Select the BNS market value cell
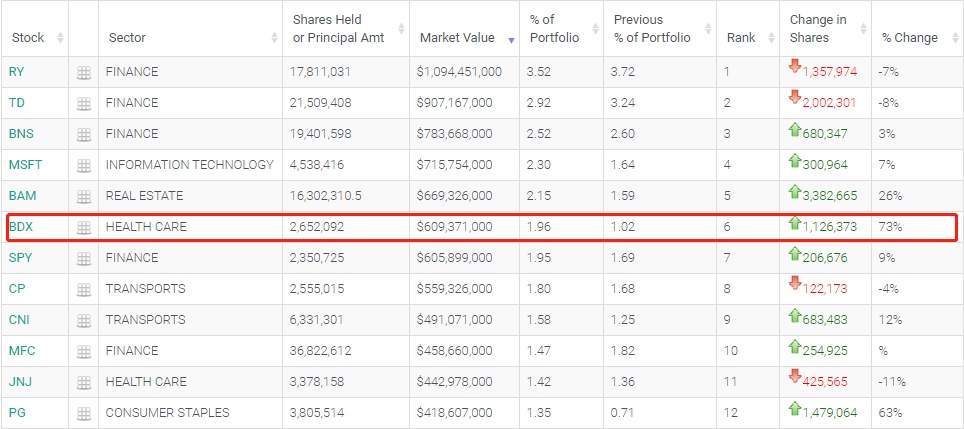The width and height of the screenshot is (964, 429). click(453, 134)
